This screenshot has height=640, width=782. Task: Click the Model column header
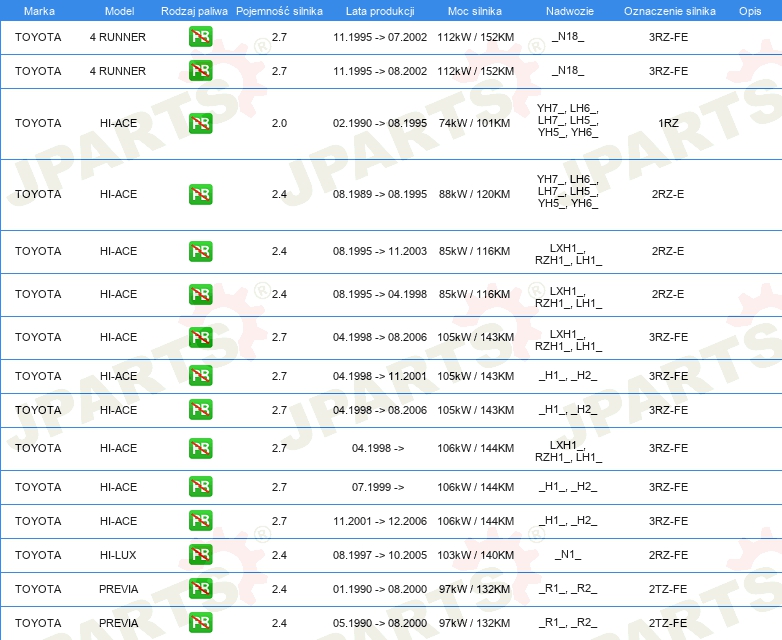[x=119, y=11]
